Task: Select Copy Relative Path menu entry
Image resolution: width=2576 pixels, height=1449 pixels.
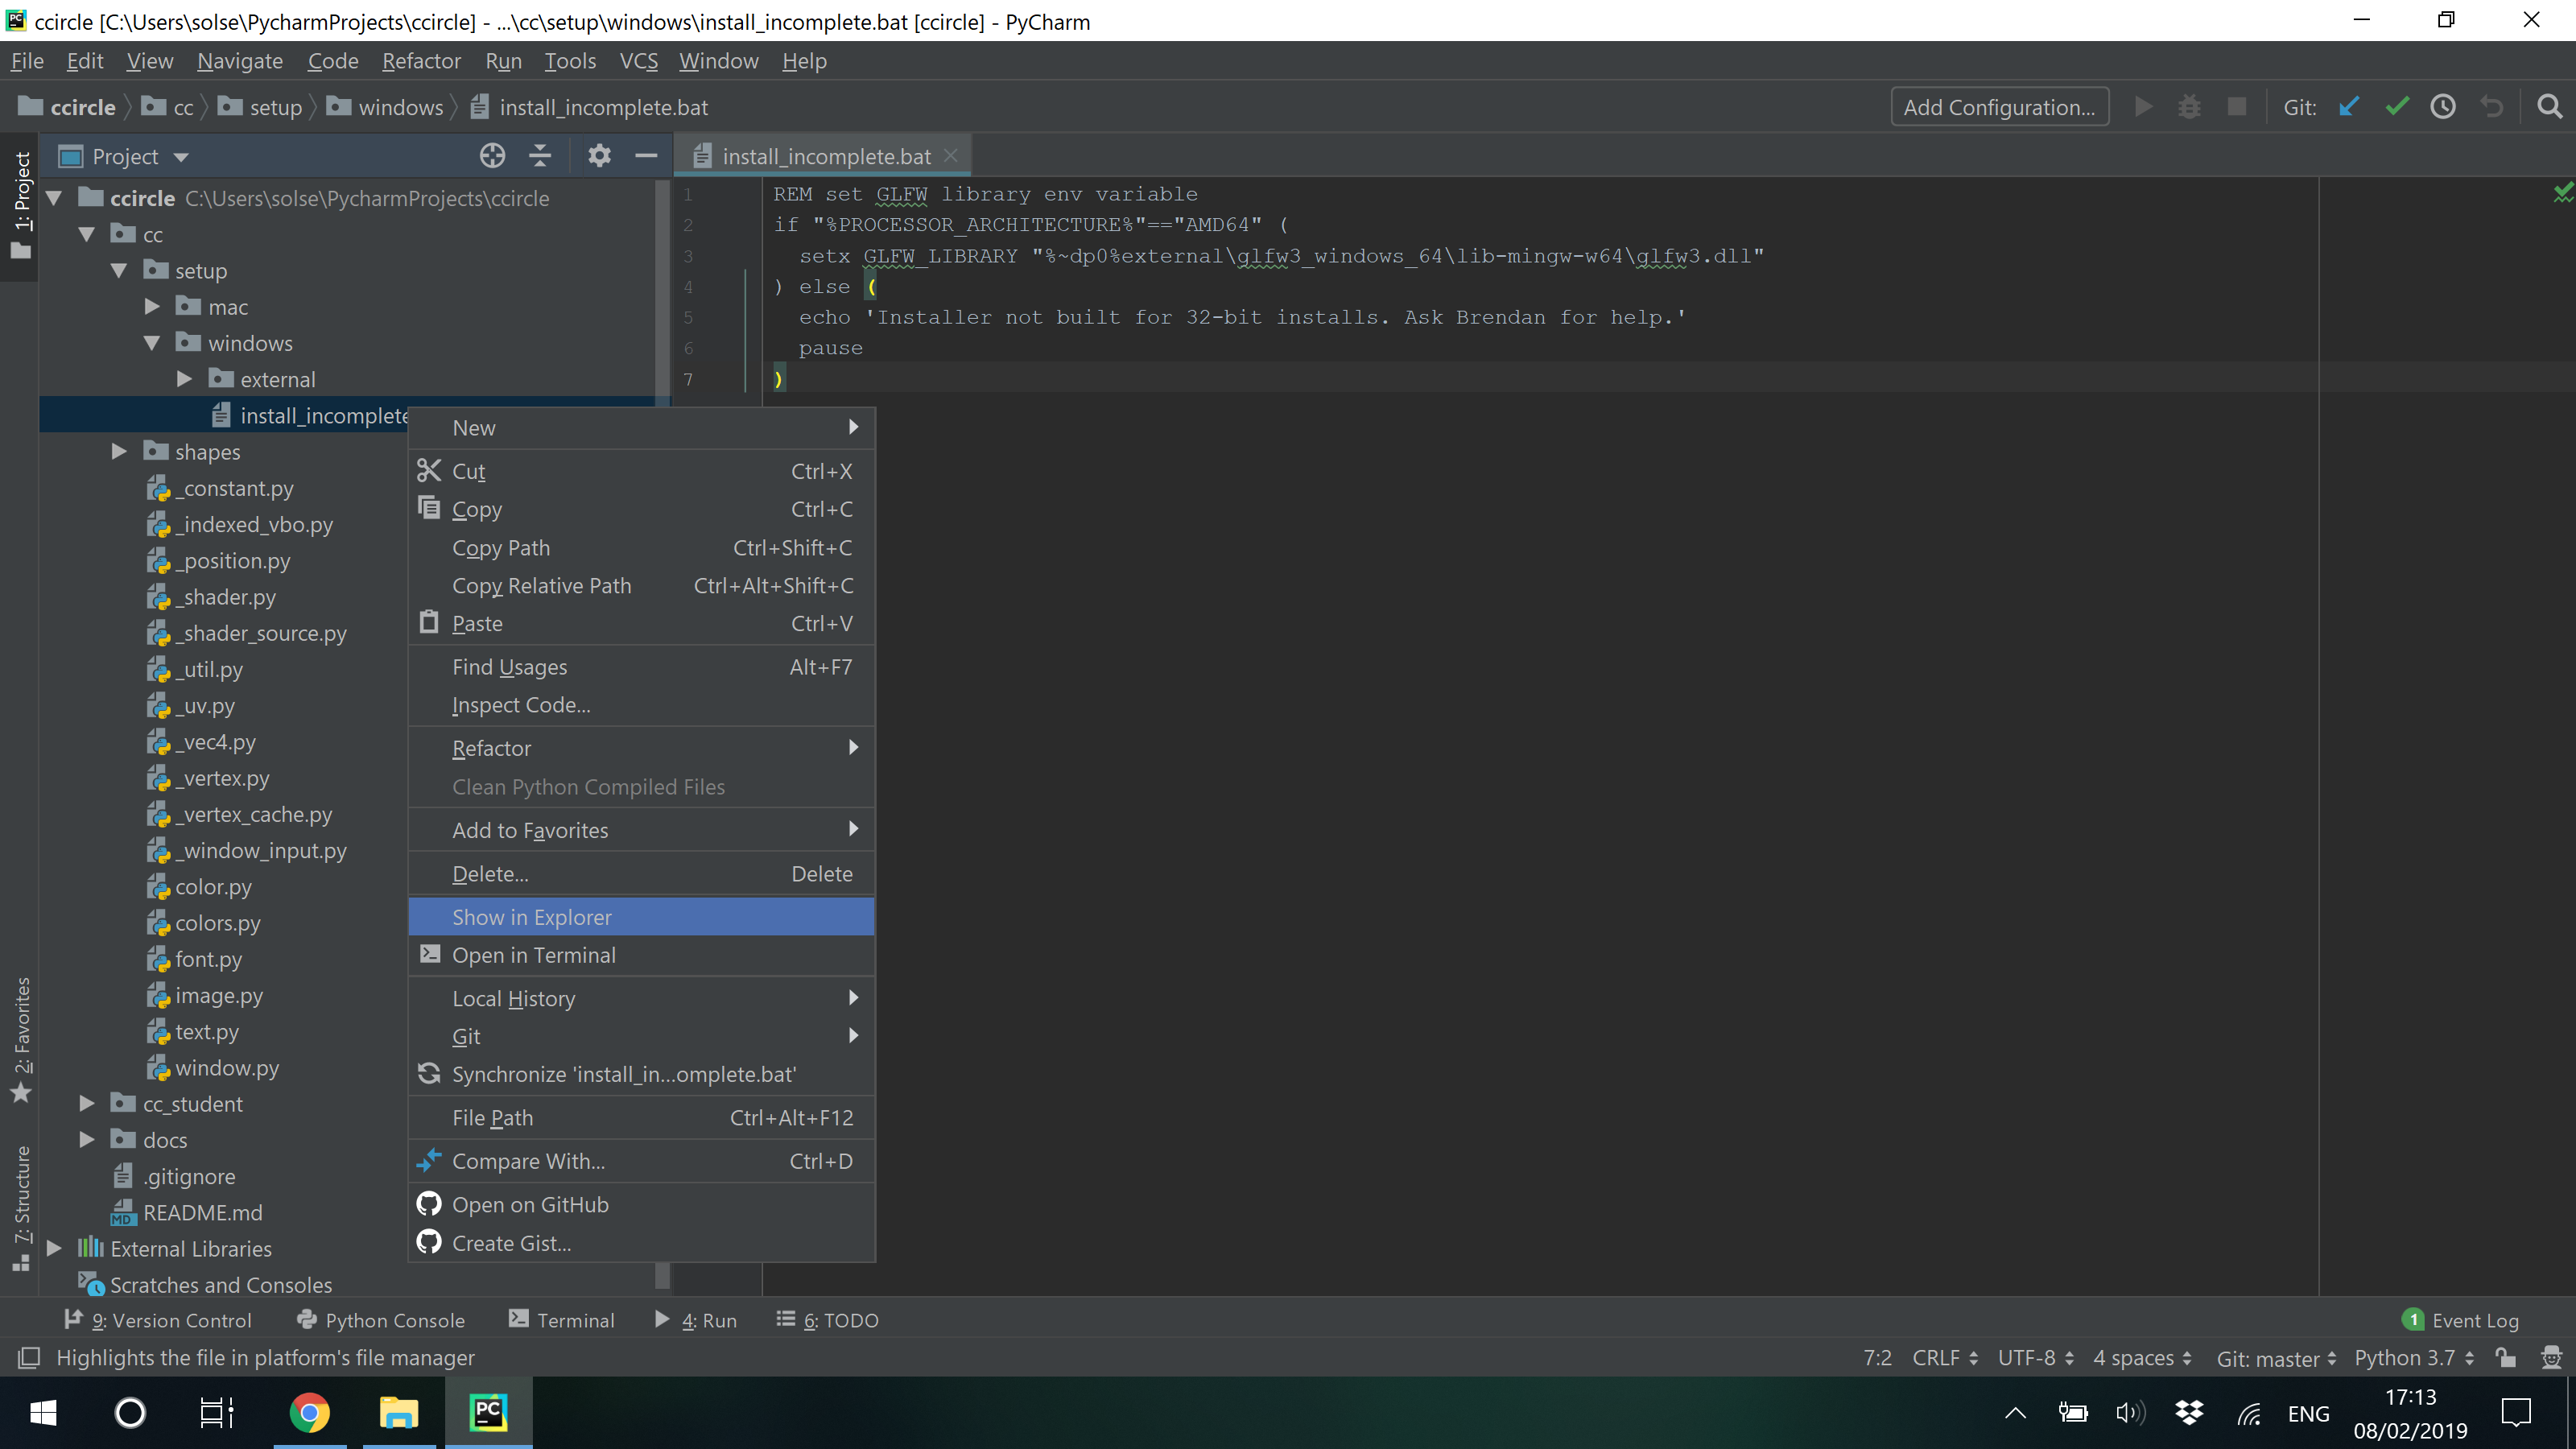Action: 641,585
